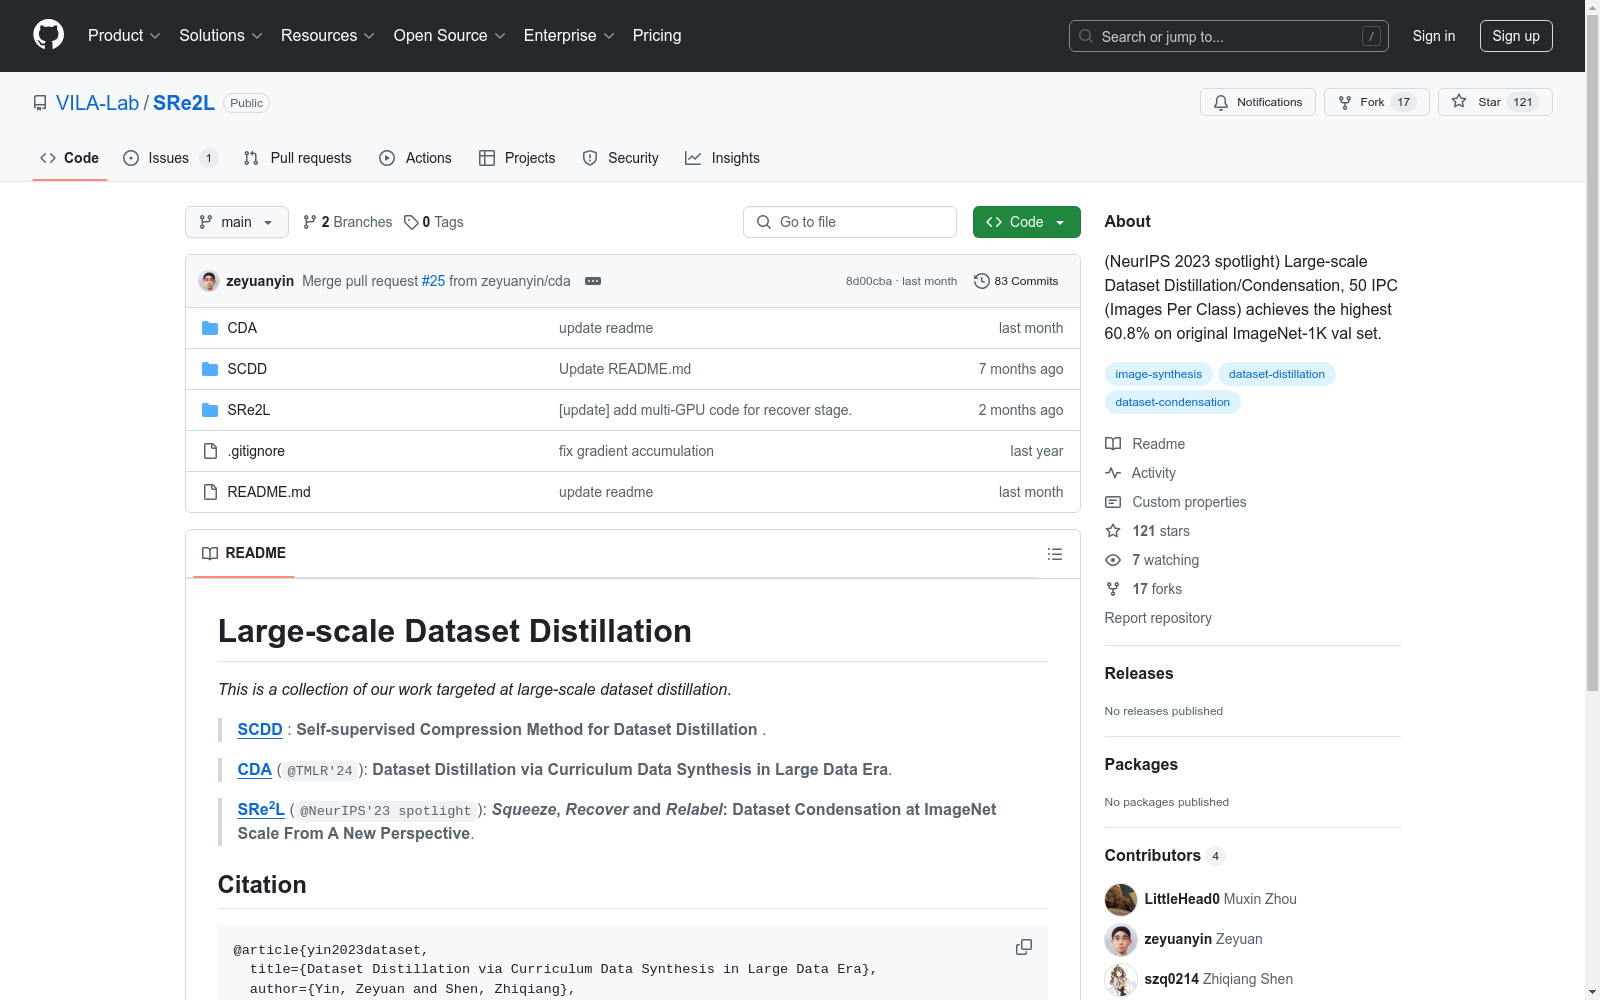Open the green Code dropdown button

[1027, 222]
